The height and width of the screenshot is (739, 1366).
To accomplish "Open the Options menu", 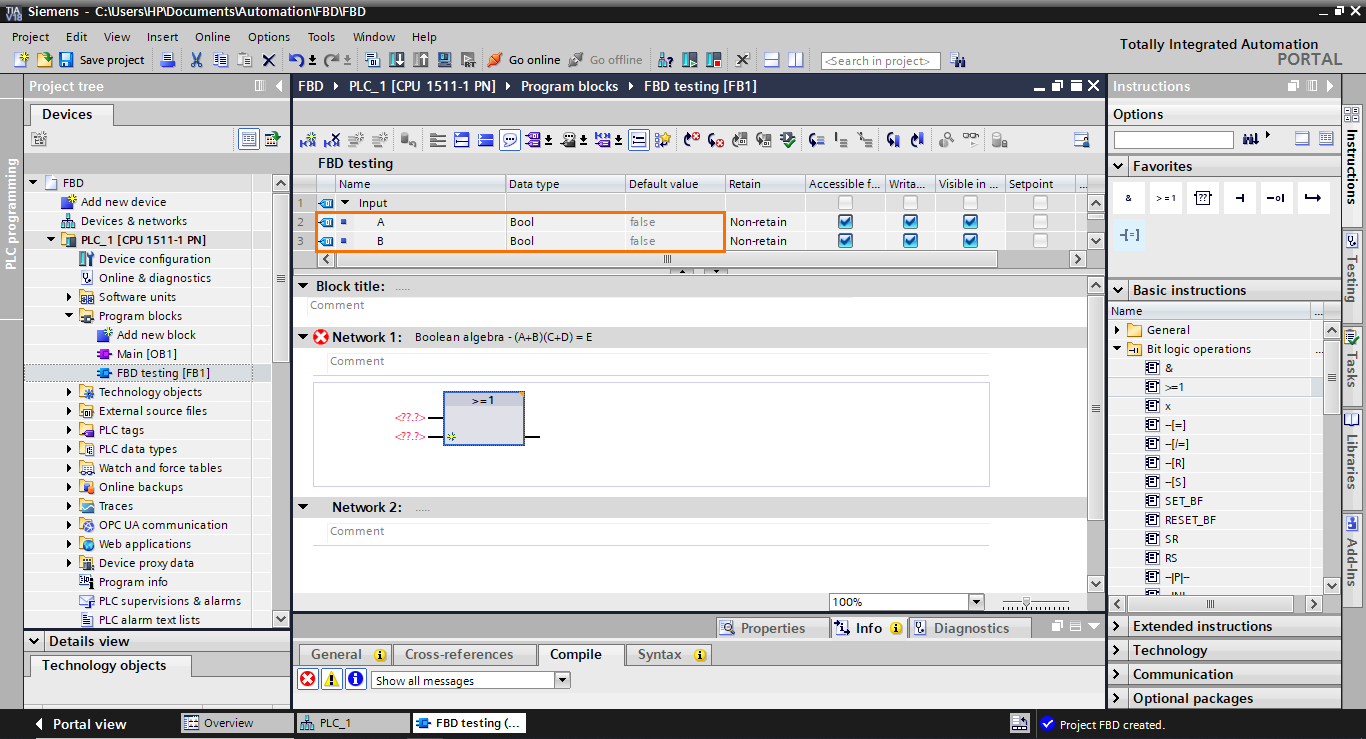I will (268, 36).
